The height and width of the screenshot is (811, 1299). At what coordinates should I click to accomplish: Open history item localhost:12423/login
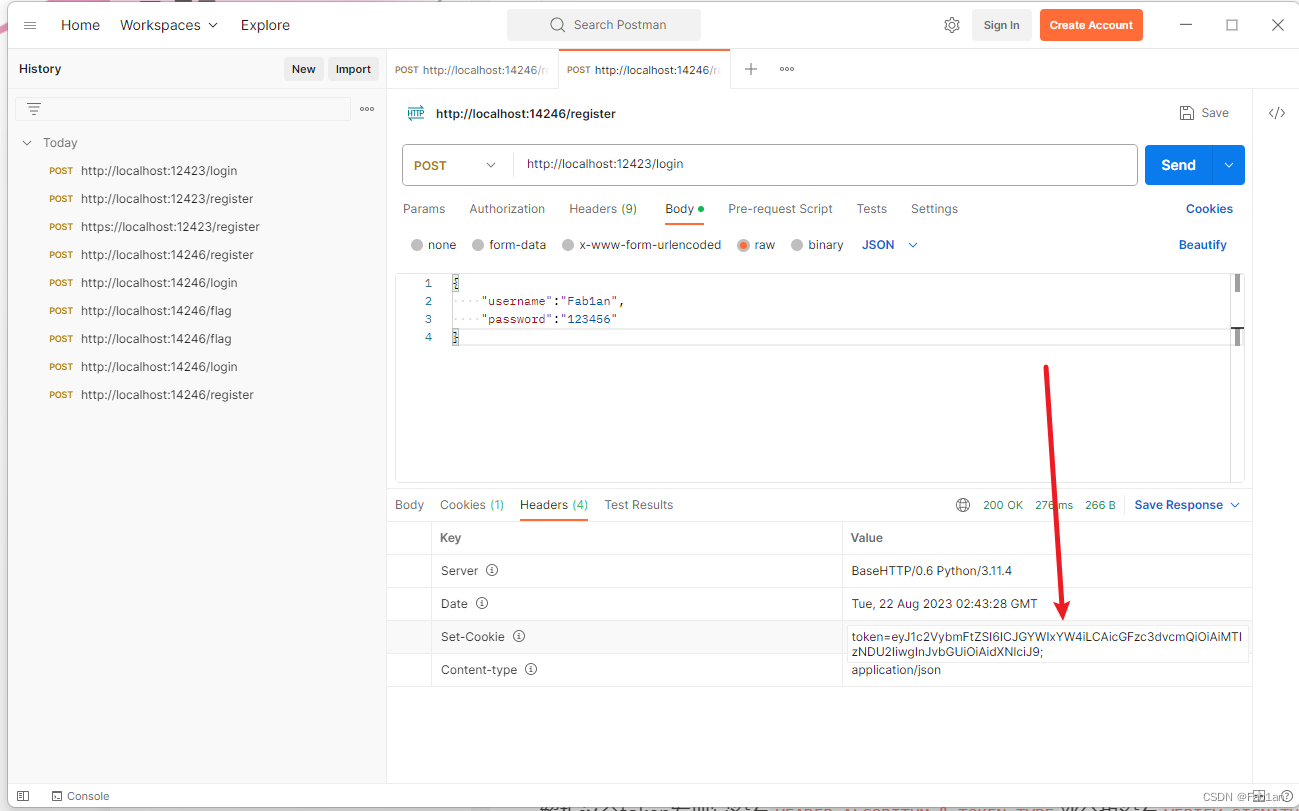pos(159,171)
